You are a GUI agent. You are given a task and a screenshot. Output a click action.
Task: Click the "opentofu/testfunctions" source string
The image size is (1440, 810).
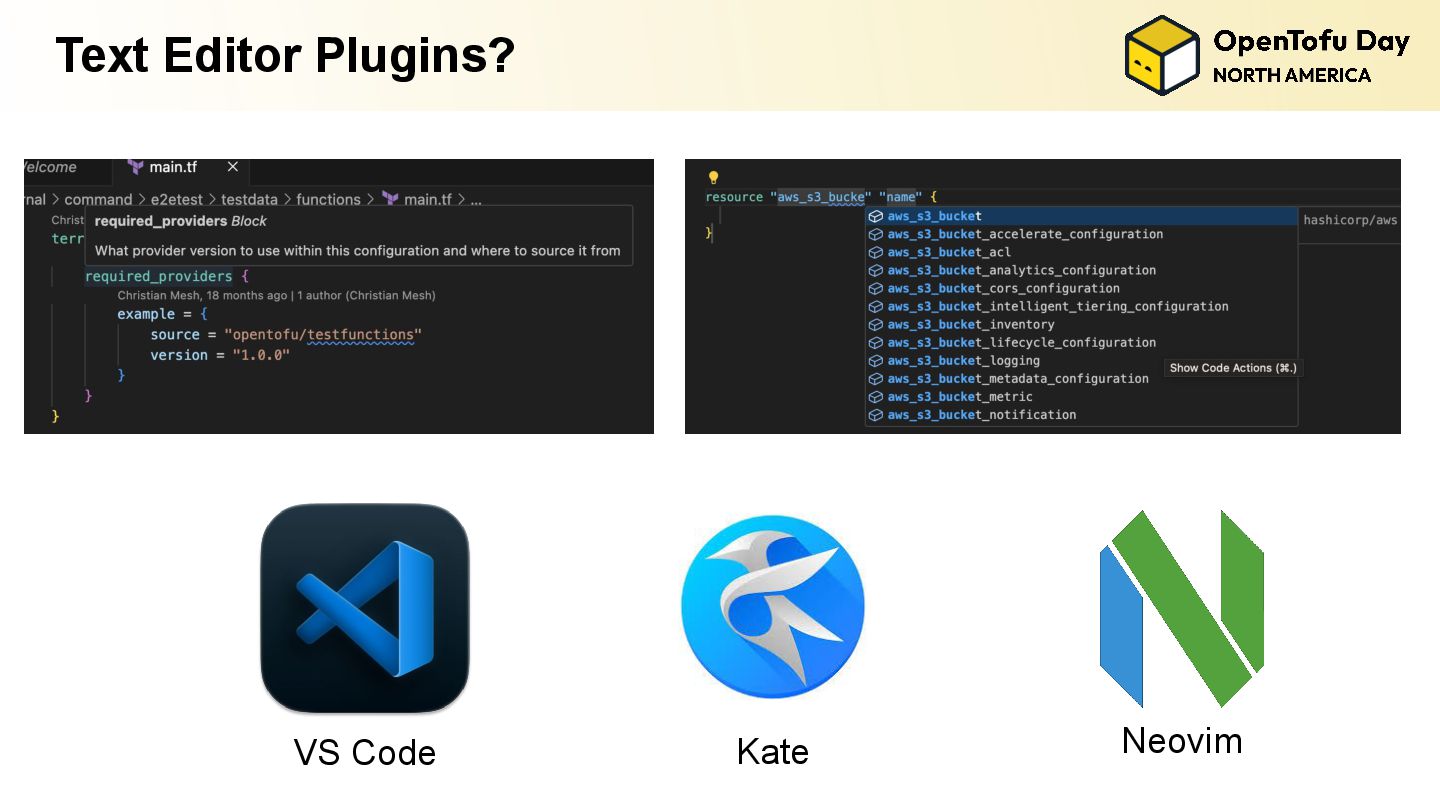323,334
